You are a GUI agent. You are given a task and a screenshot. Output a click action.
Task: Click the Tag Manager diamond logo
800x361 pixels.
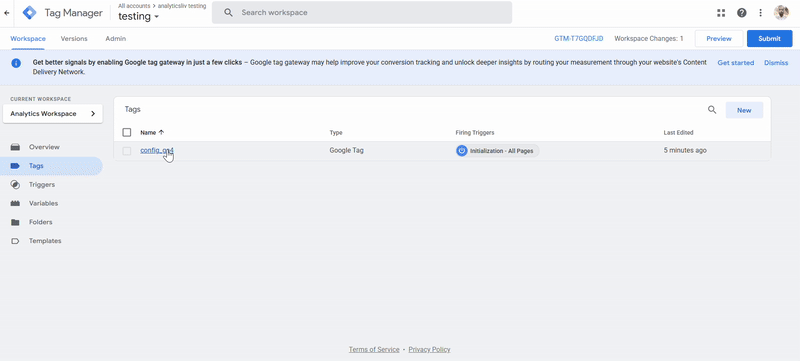coord(30,13)
